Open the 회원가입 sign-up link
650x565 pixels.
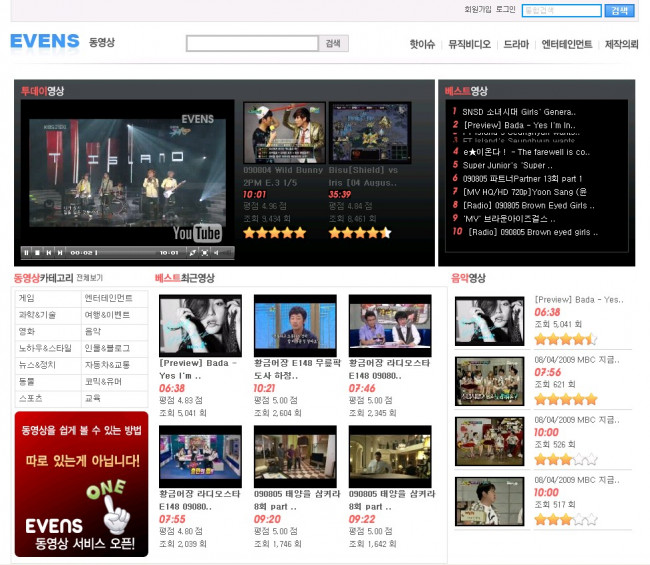tap(478, 9)
